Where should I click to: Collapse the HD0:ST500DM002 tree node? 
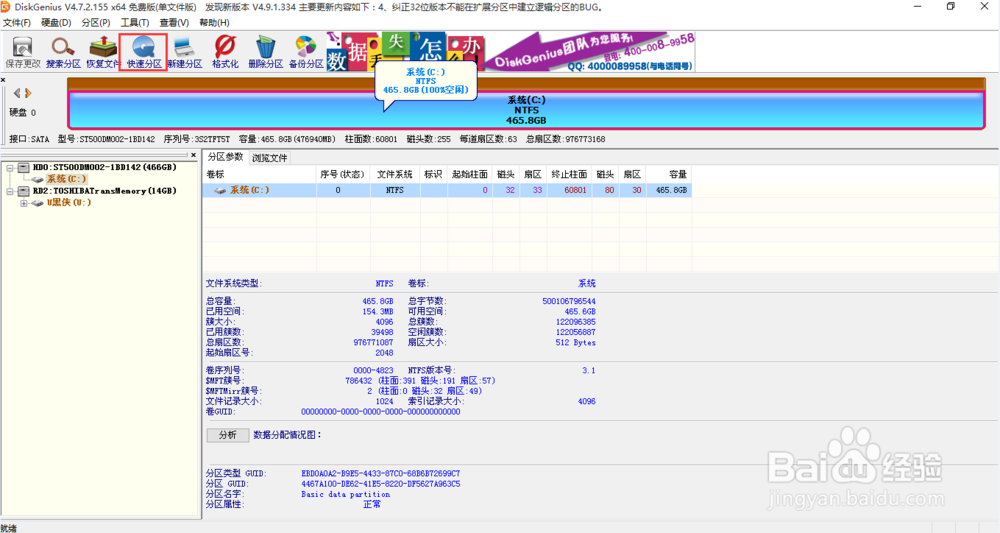[10, 168]
